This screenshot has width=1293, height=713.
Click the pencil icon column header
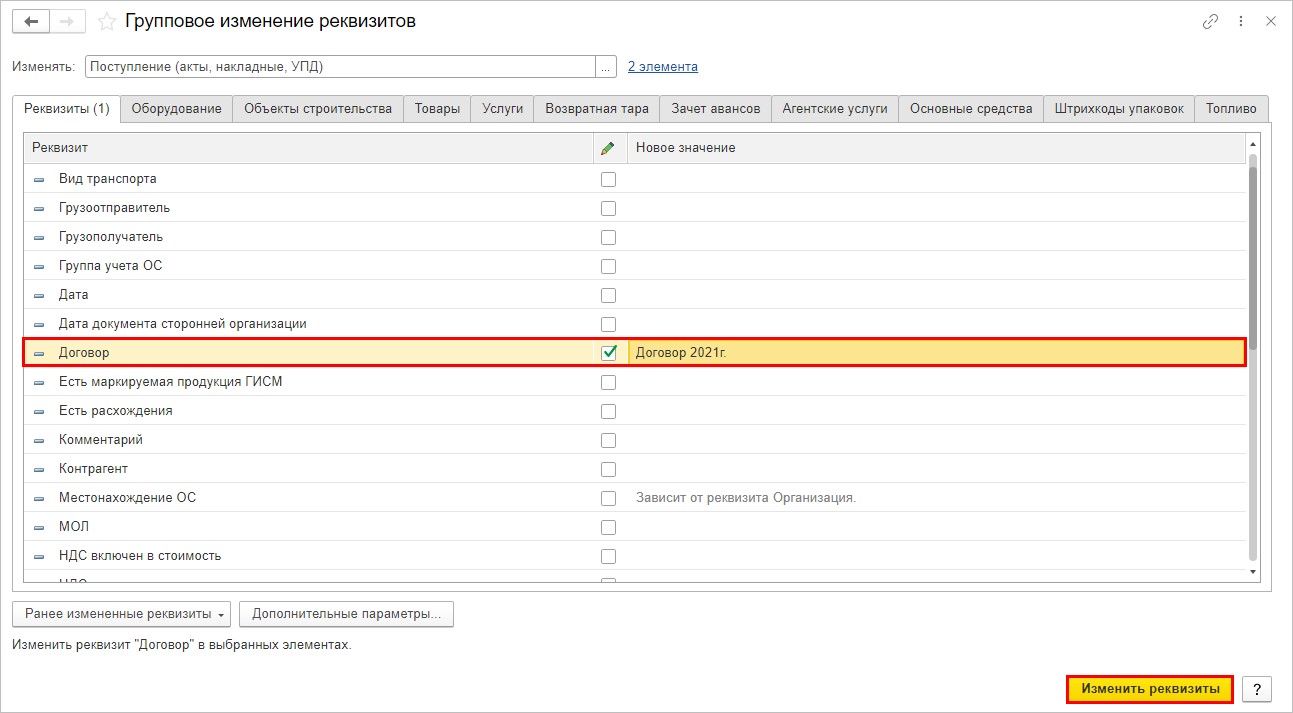click(x=608, y=148)
